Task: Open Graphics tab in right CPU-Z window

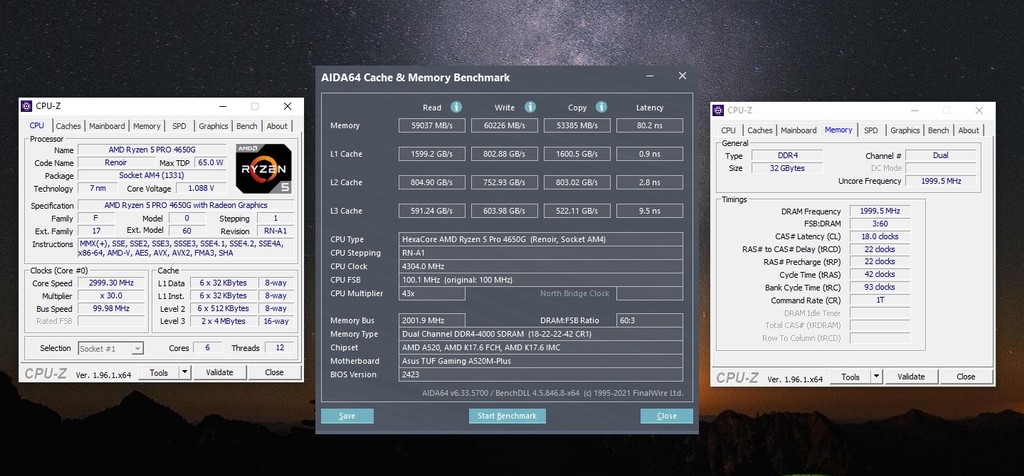Action: [x=905, y=130]
